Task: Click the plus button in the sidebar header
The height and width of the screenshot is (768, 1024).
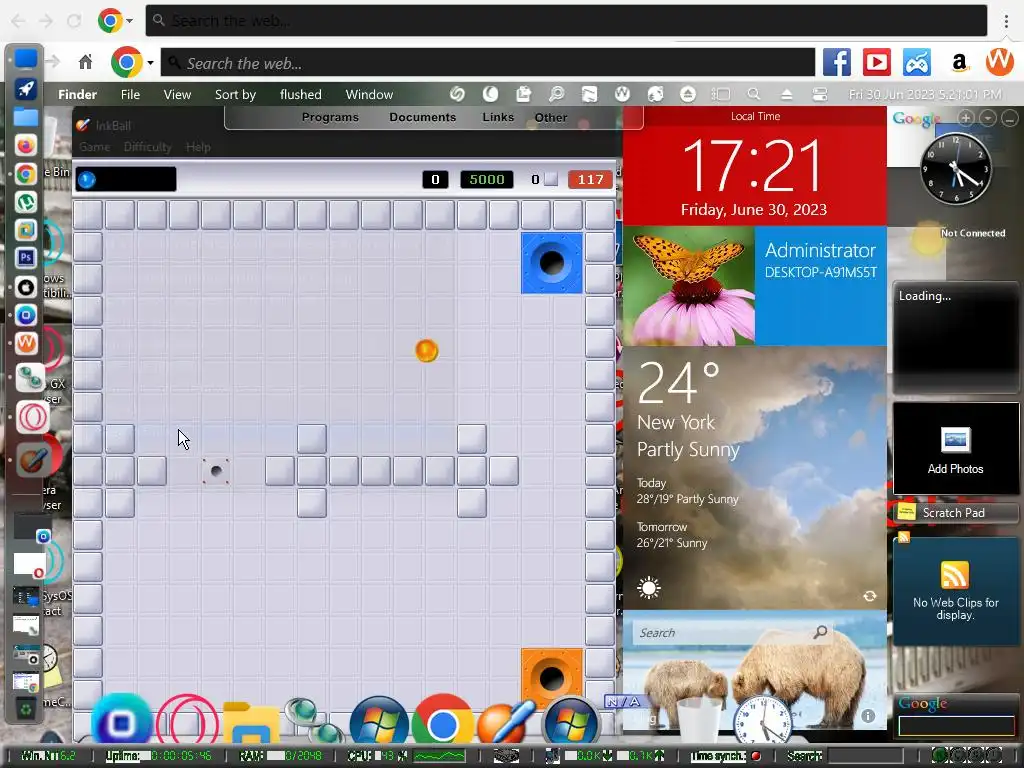Action: 966,118
